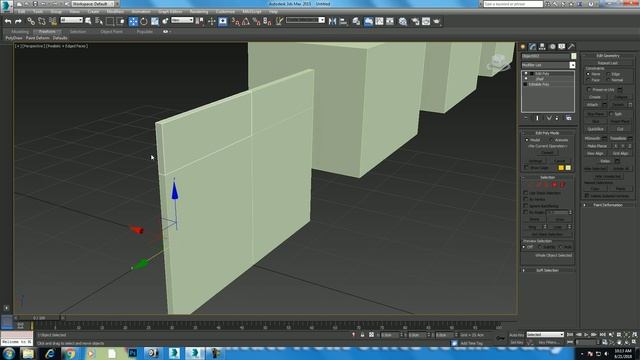640x360 pixels.
Task: Switch to the Create command panel tab
Action: [x=523, y=47]
